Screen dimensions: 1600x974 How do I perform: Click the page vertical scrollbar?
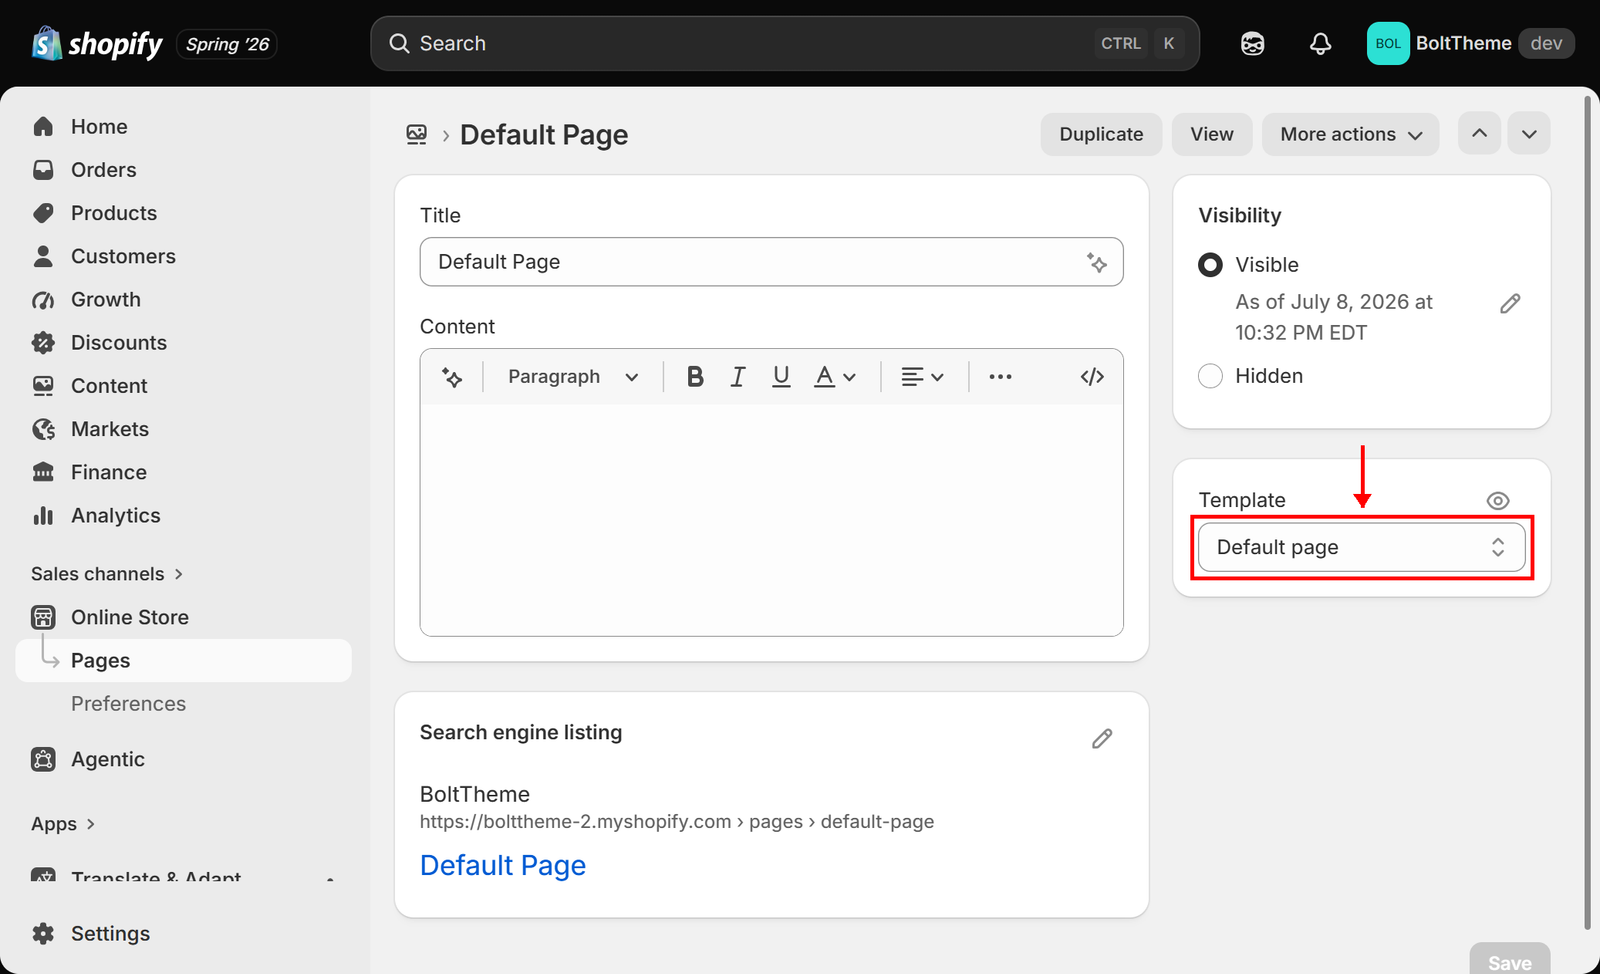point(1587,513)
